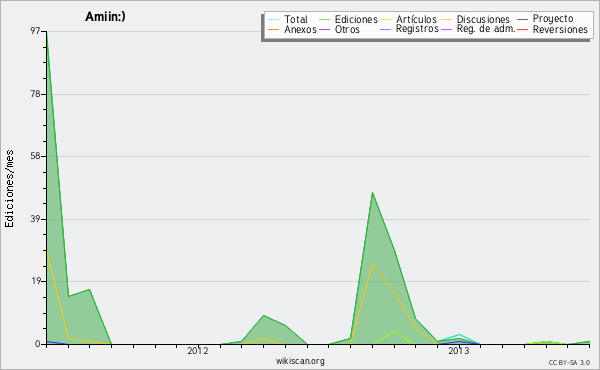Click the 2013 x-axis label
The height and width of the screenshot is (370, 600).
pyautogui.click(x=458, y=351)
